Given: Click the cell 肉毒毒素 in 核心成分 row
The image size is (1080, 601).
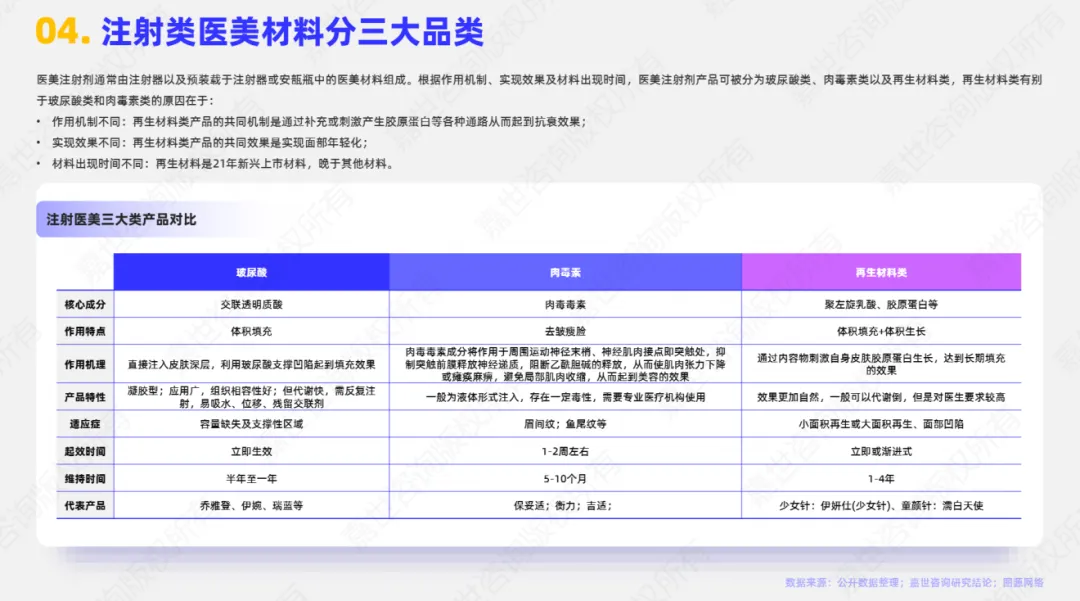Looking at the screenshot, I should pyautogui.click(x=565, y=304).
